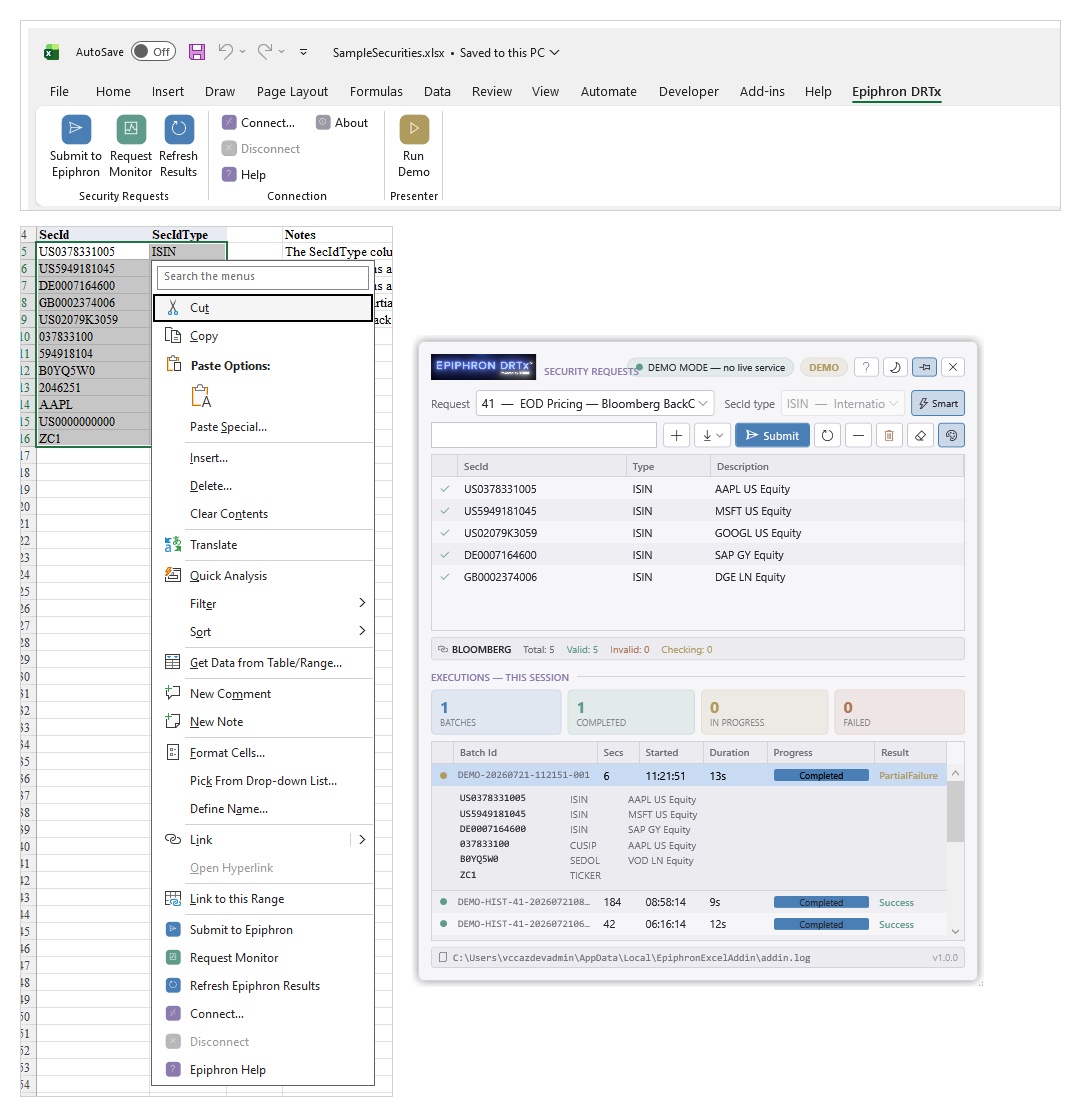Save the workbook with the floppy icon
Image resolution: width=1080 pixels, height=1116 pixels.
click(x=196, y=52)
